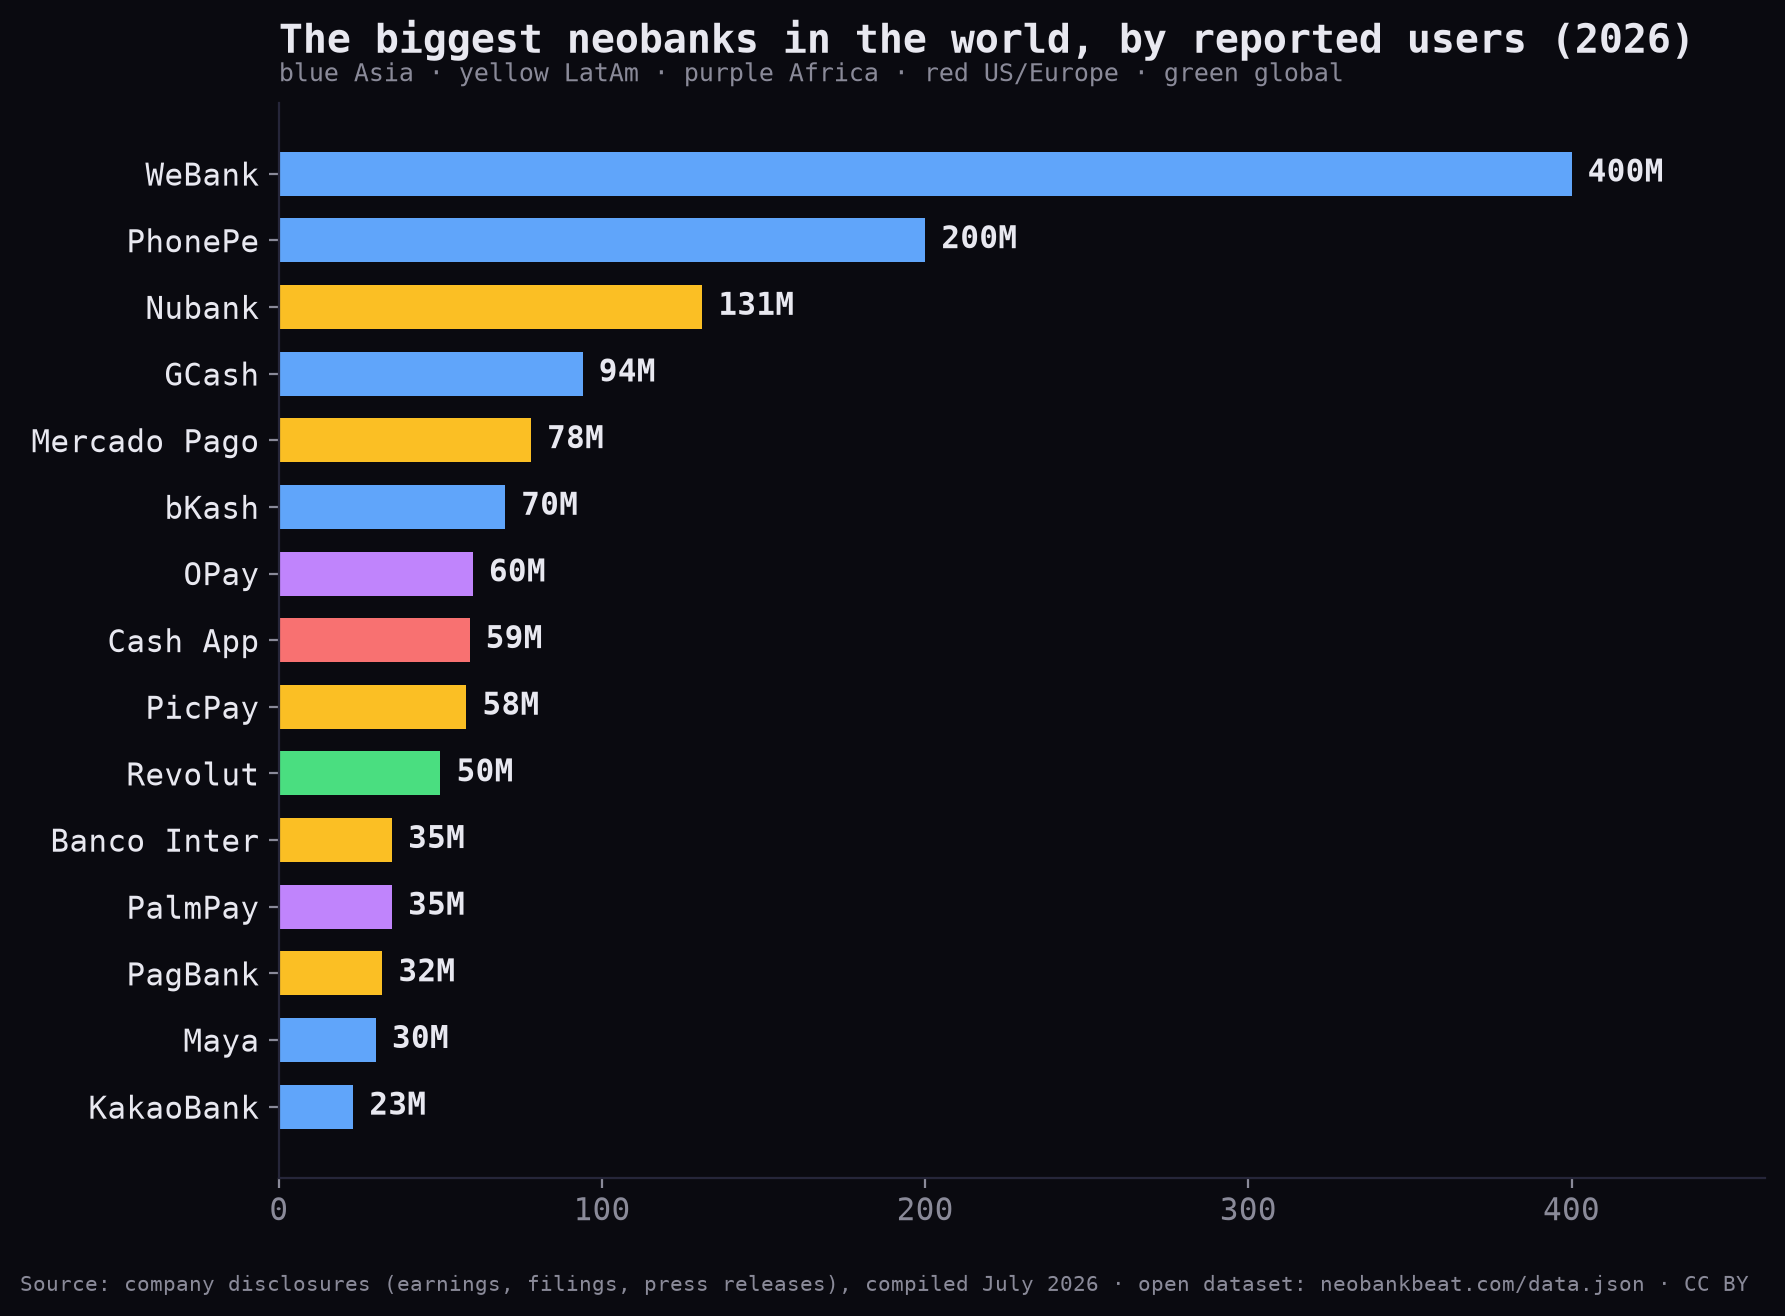Click 'yellow LatAm' in the legend subtitle

[549, 73]
